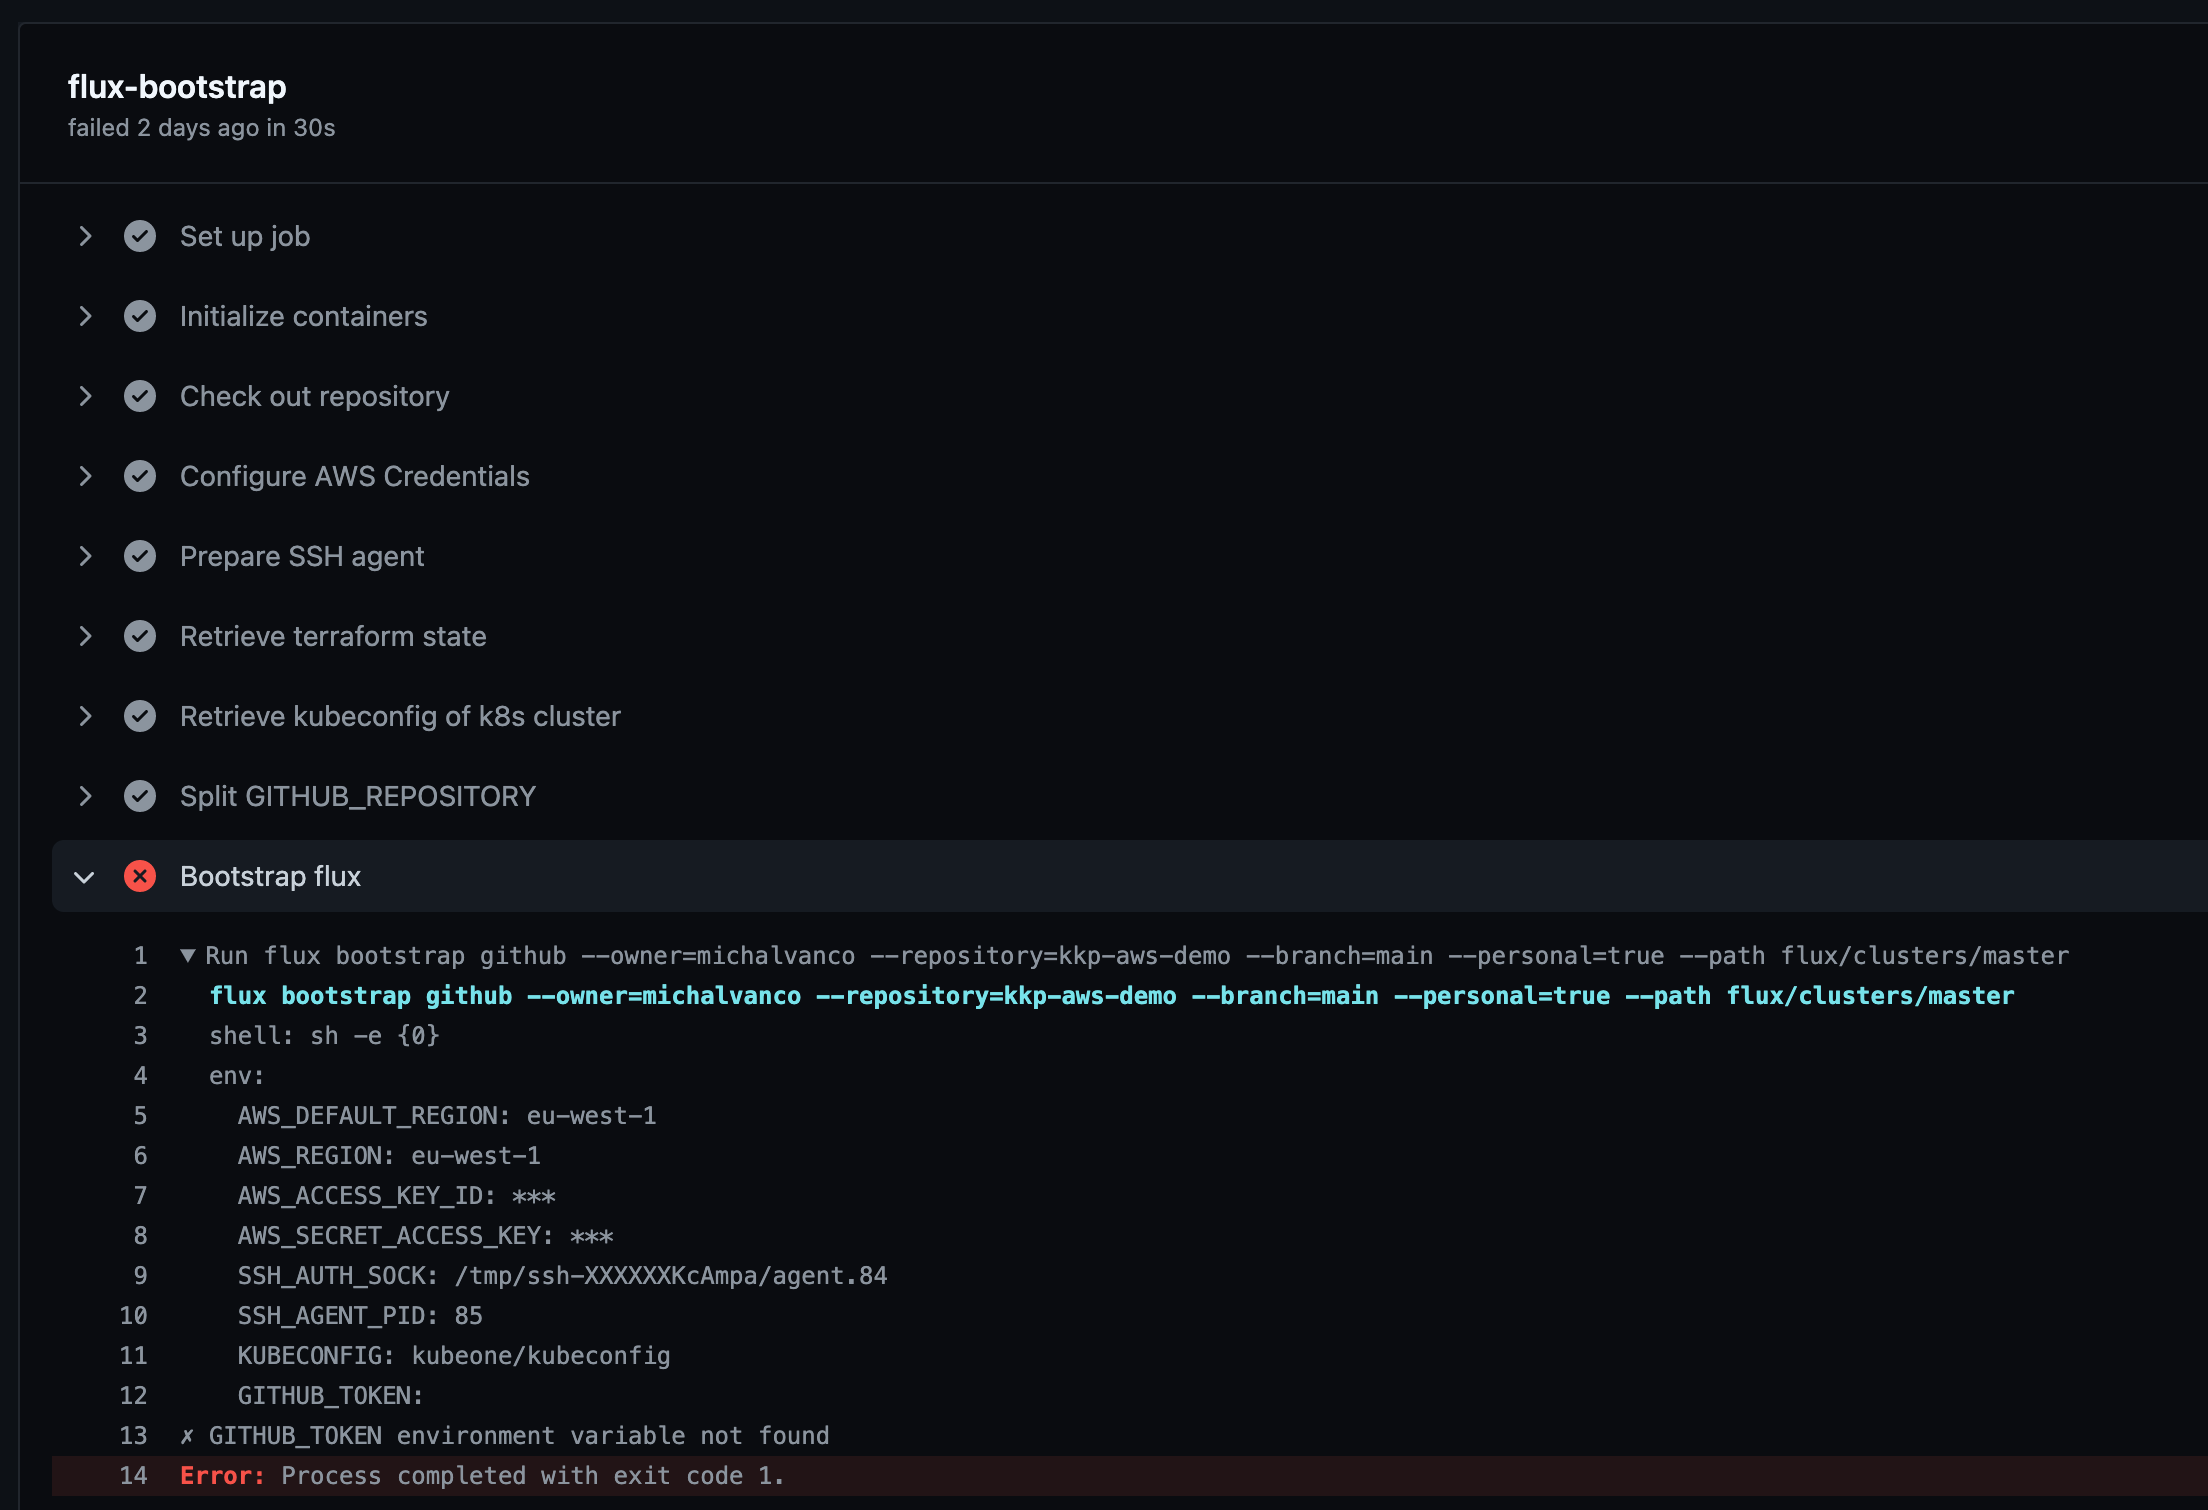Expand the Set up job step chevron
This screenshot has height=1510, width=2208.
point(85,236)
